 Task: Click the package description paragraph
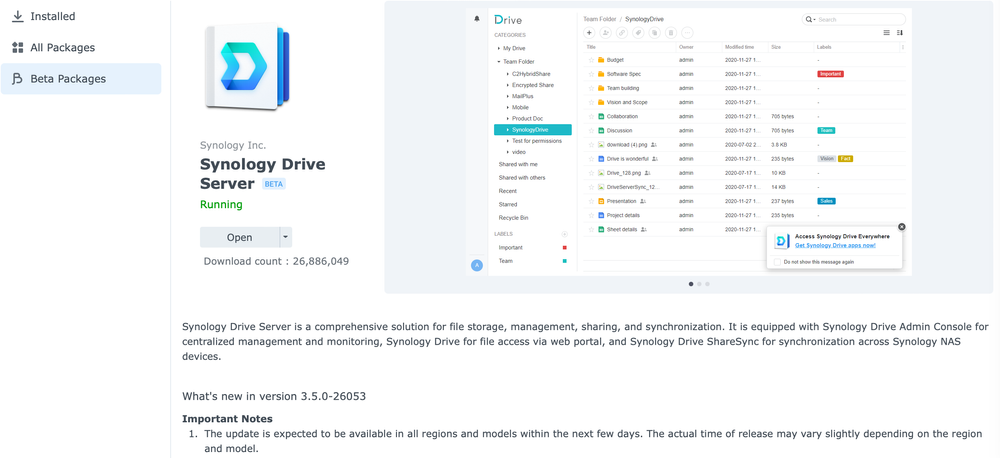[585, 341]
